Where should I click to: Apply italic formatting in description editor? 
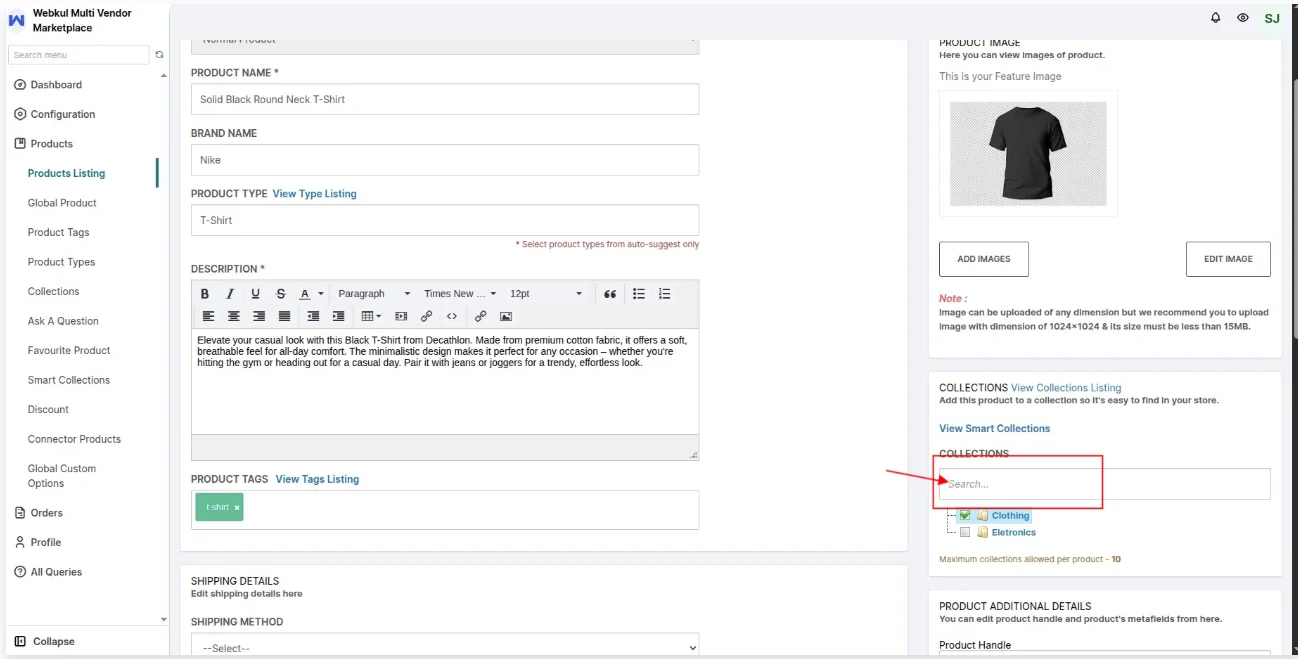230,294
